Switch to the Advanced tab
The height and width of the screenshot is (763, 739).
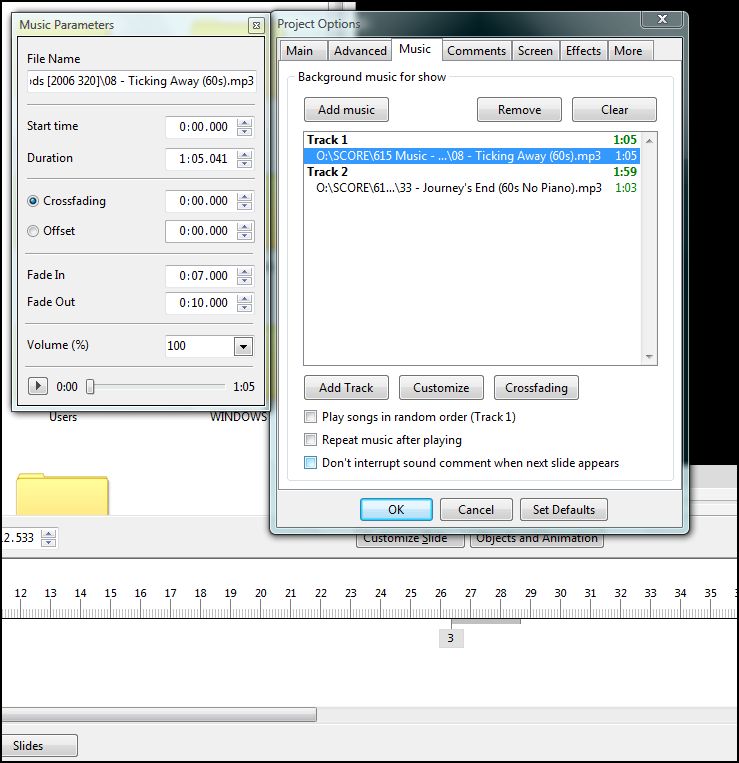pyautogui.click(x=360, y=51)
